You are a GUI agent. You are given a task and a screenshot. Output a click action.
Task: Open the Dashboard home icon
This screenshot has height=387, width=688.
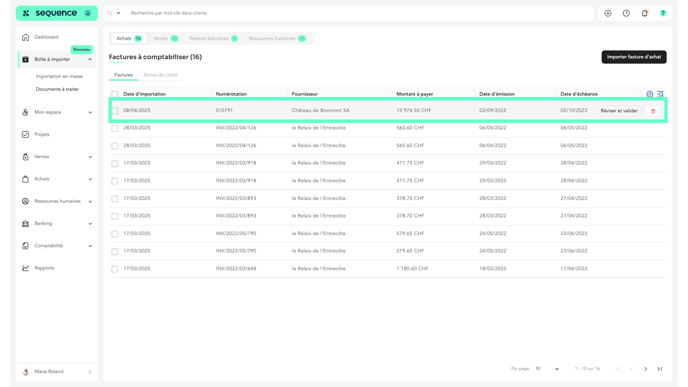[25, 37]
